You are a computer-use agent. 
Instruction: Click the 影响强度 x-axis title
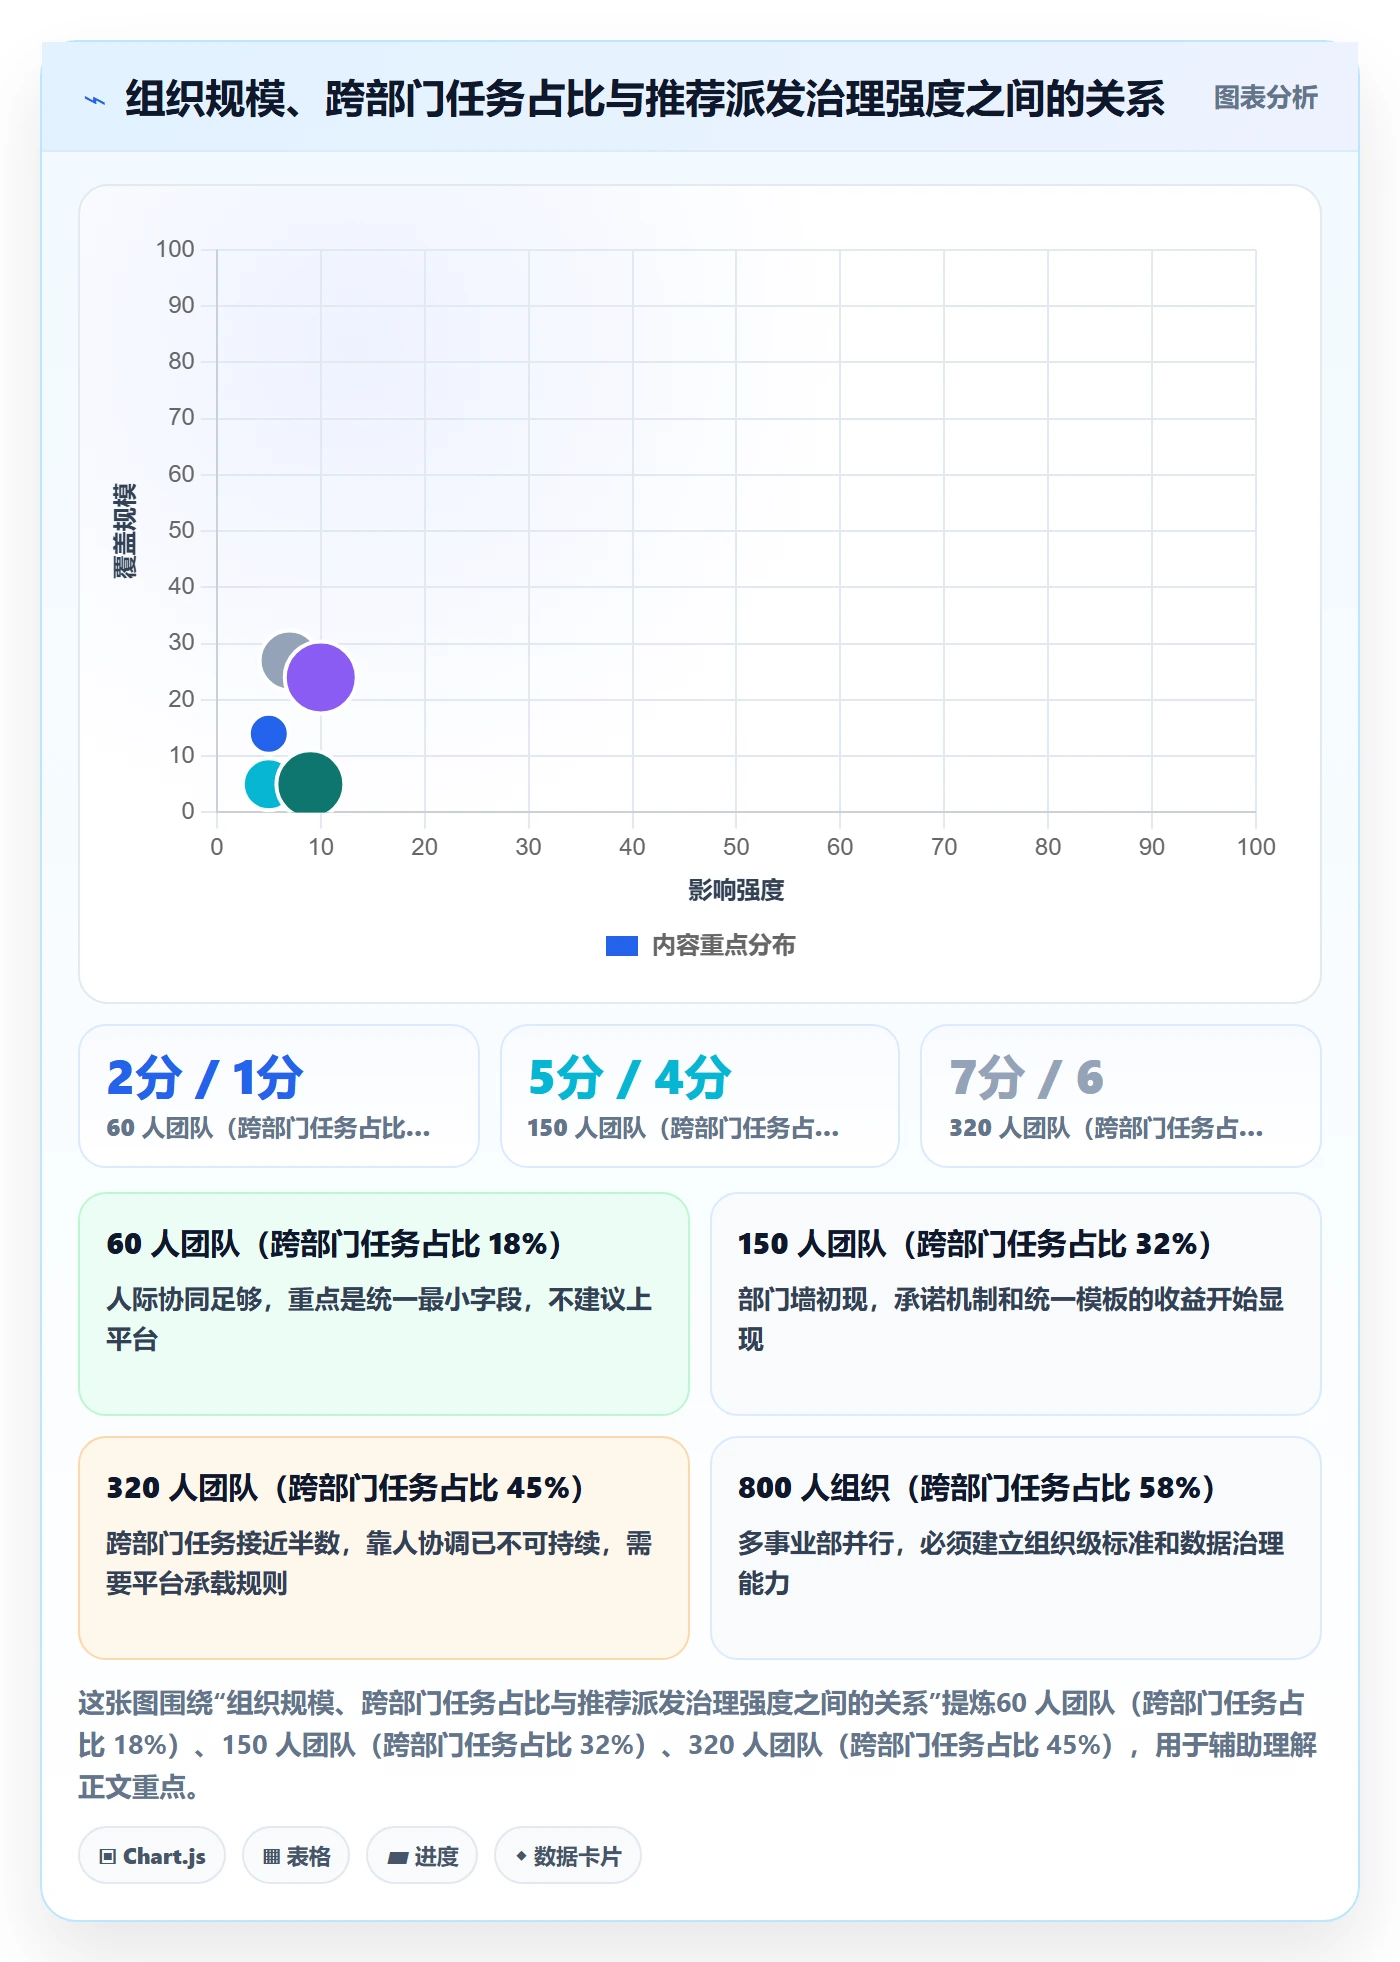point(736,890)
